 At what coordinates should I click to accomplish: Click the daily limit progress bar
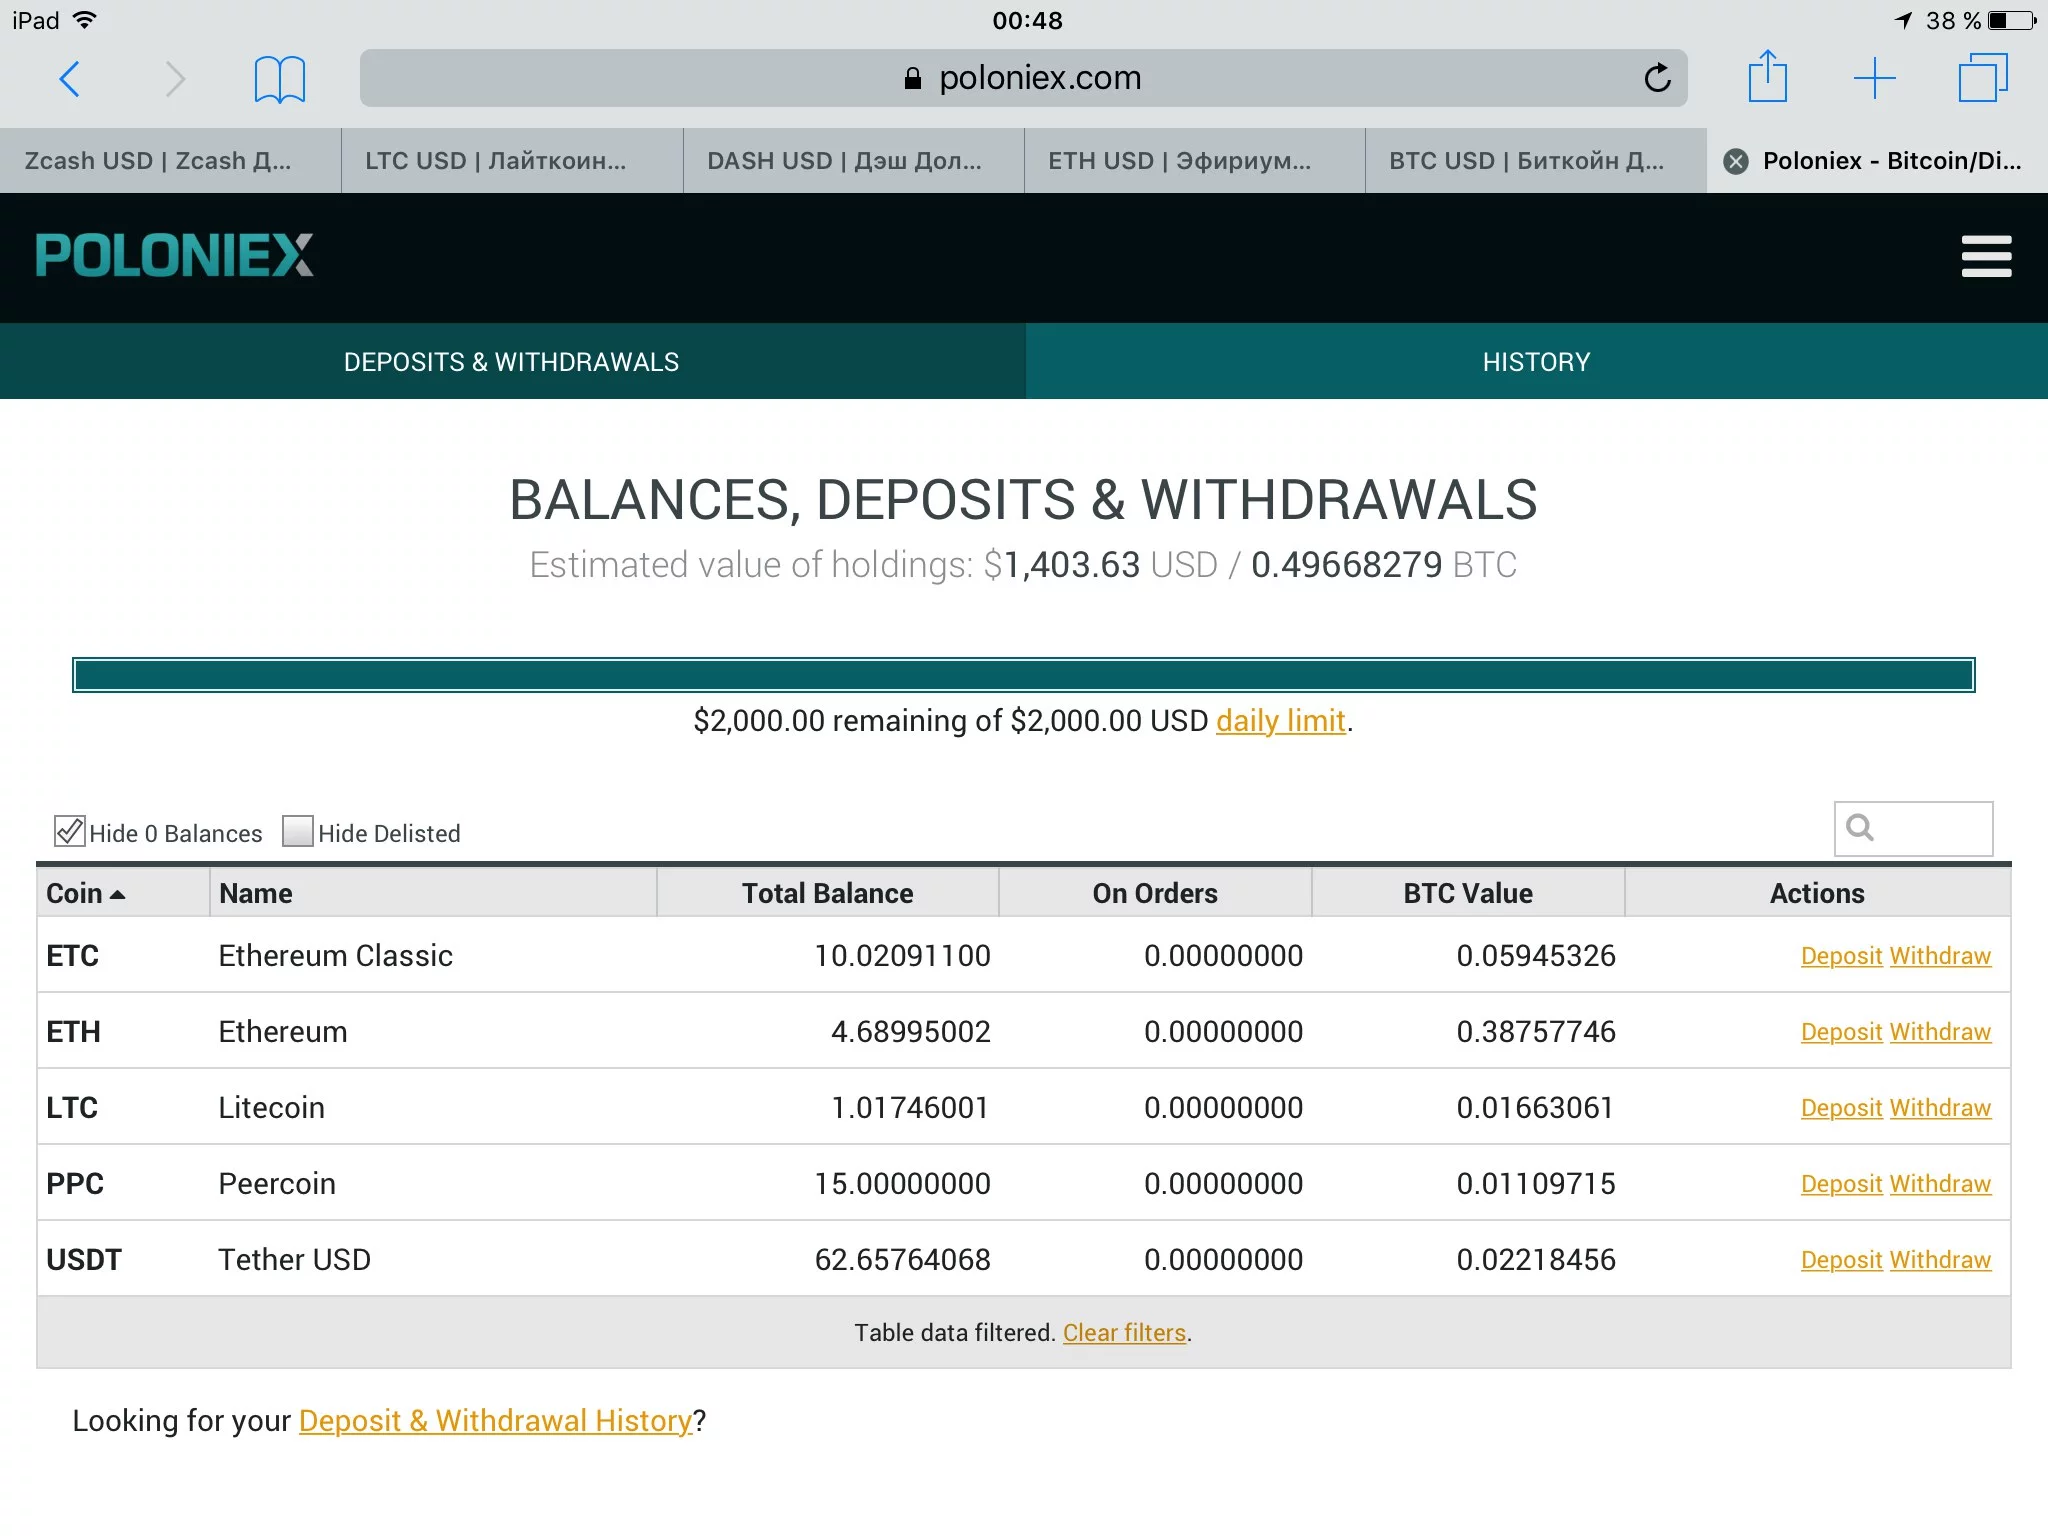point(1023,675)
